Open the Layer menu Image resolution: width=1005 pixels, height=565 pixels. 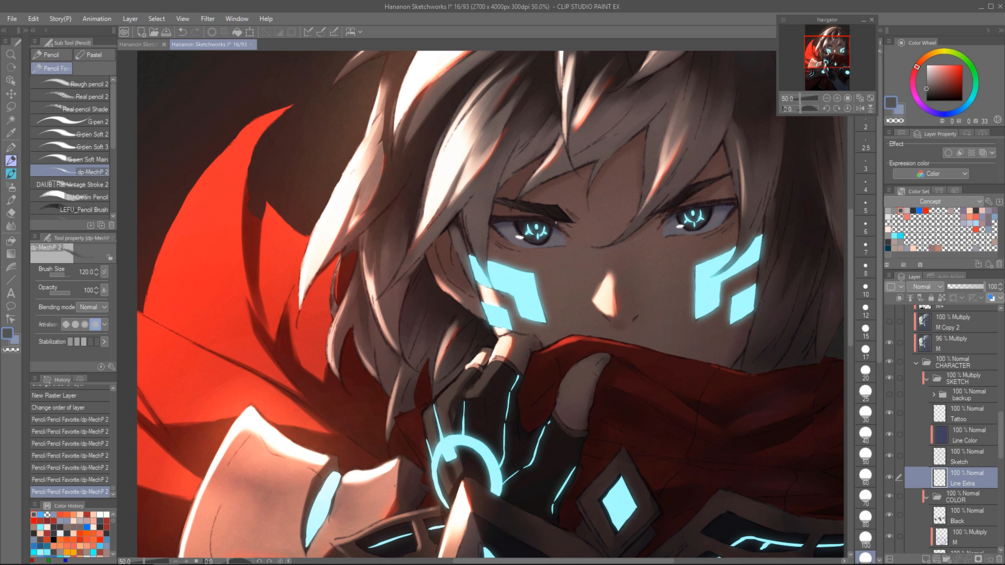[x=130, y=19]
